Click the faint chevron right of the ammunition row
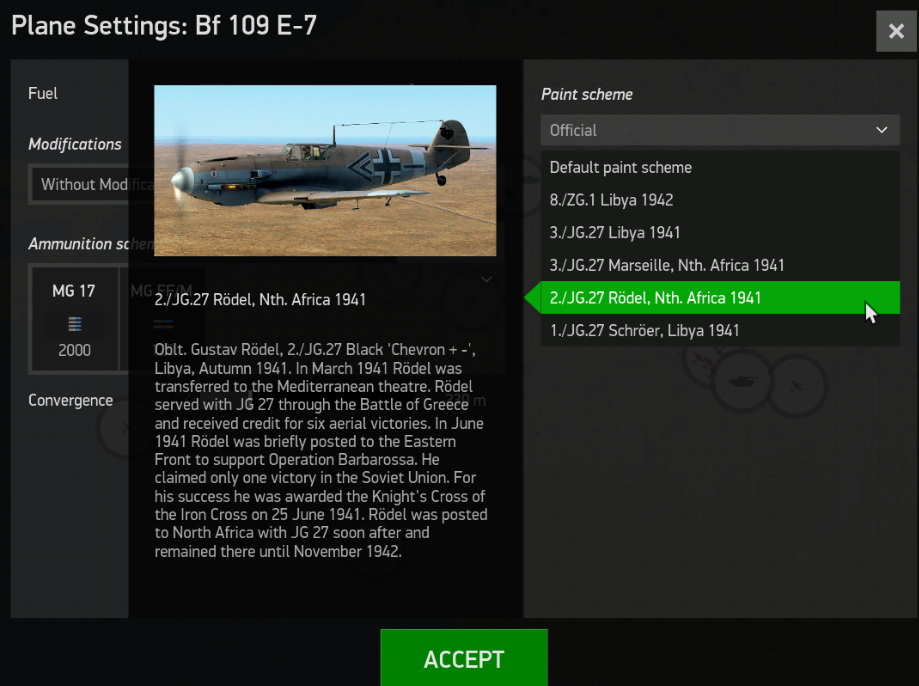Image resolution: width=919 pixels, height=686 pixels. pos(487,279)
